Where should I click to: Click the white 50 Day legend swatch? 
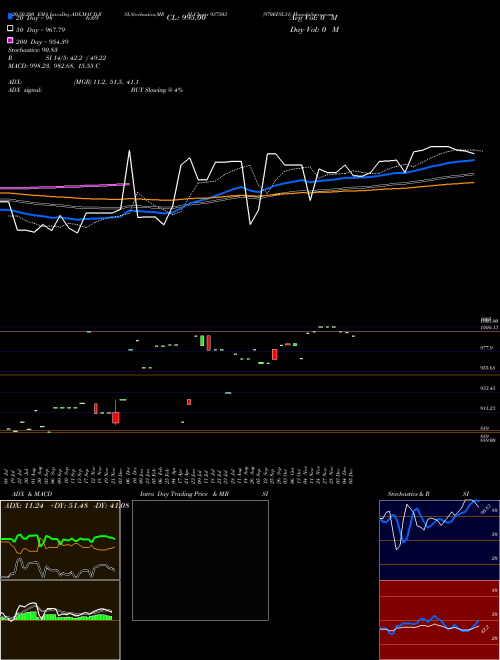[10, 29]
